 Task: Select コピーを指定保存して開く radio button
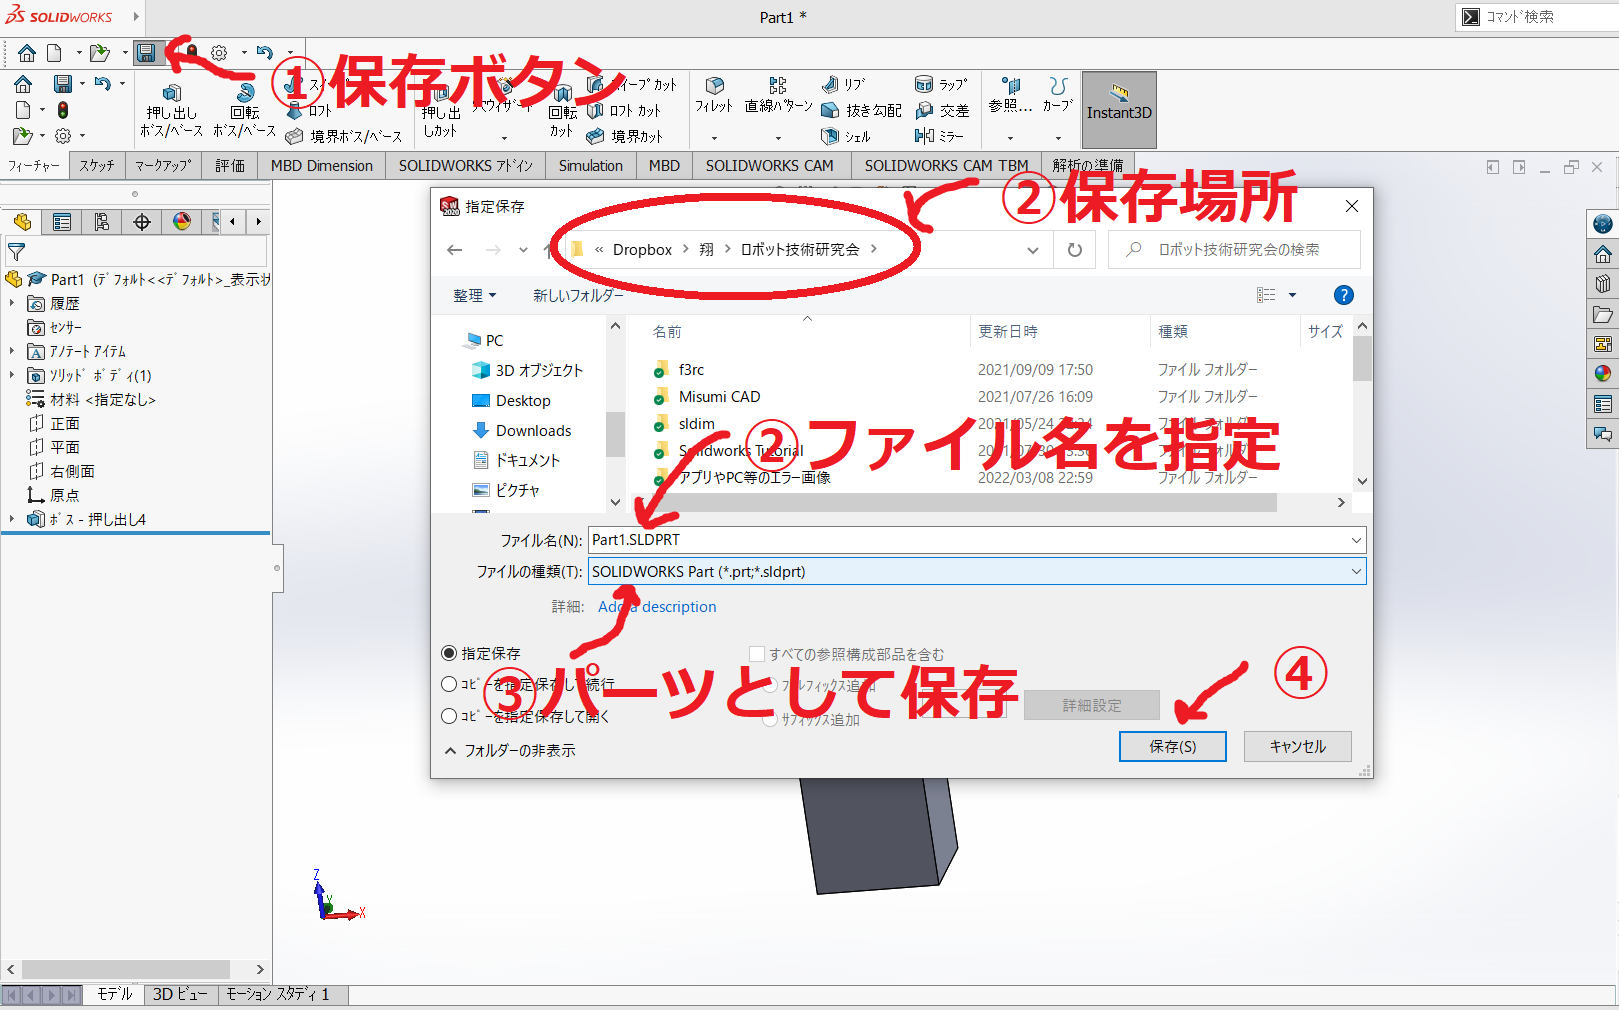click(x=449, y=716)
